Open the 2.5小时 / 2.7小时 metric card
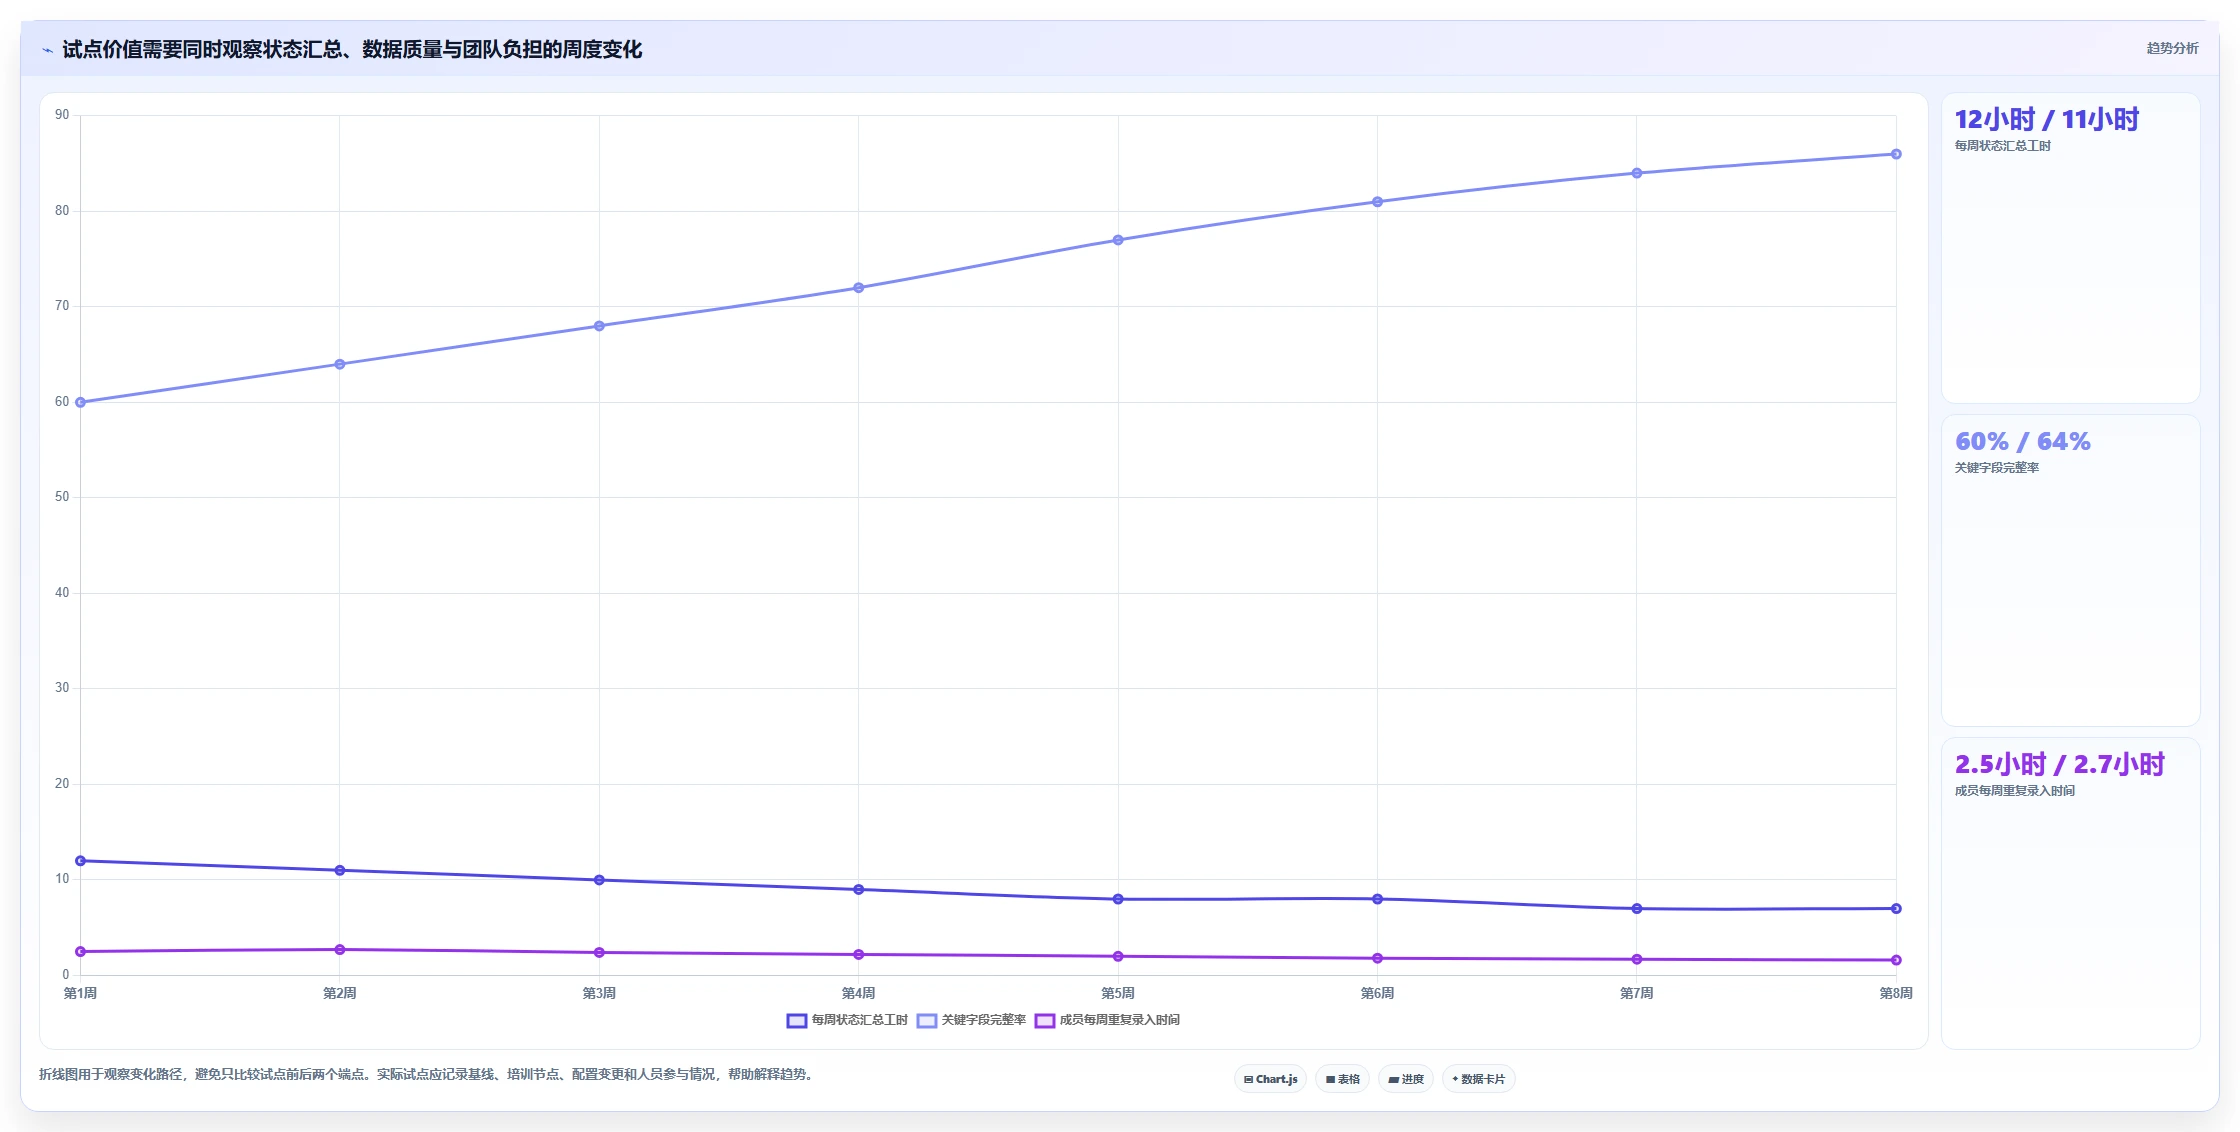 click(2070, 893)
